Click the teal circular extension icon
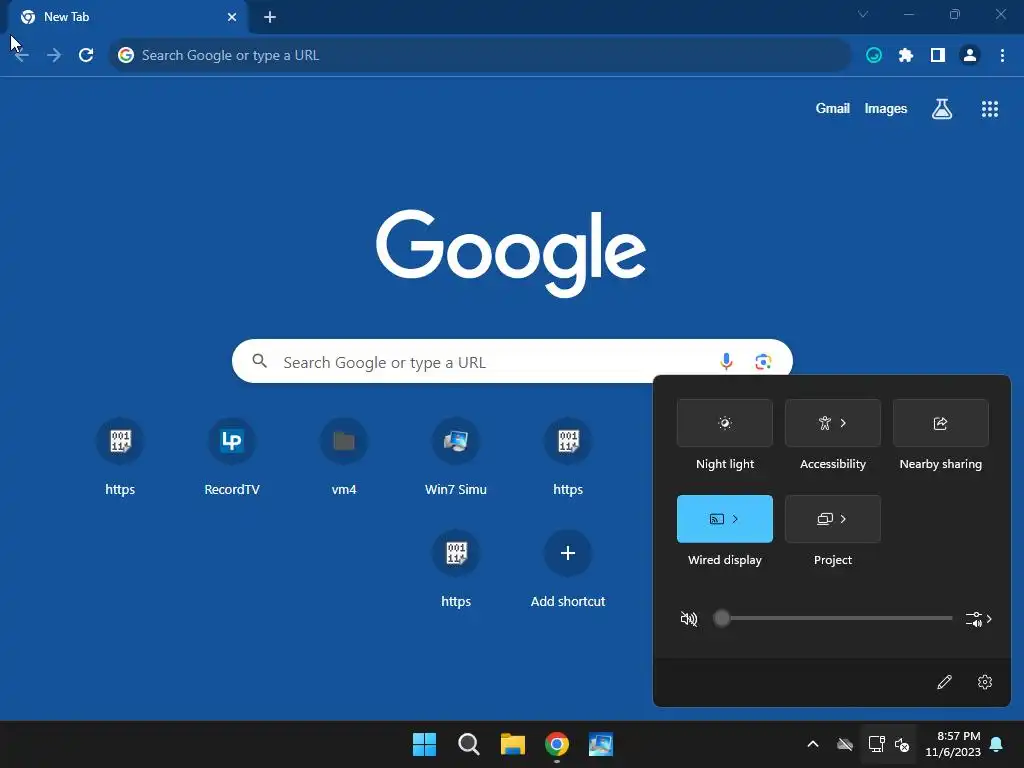1024x768 pixels. pos(874,56)
